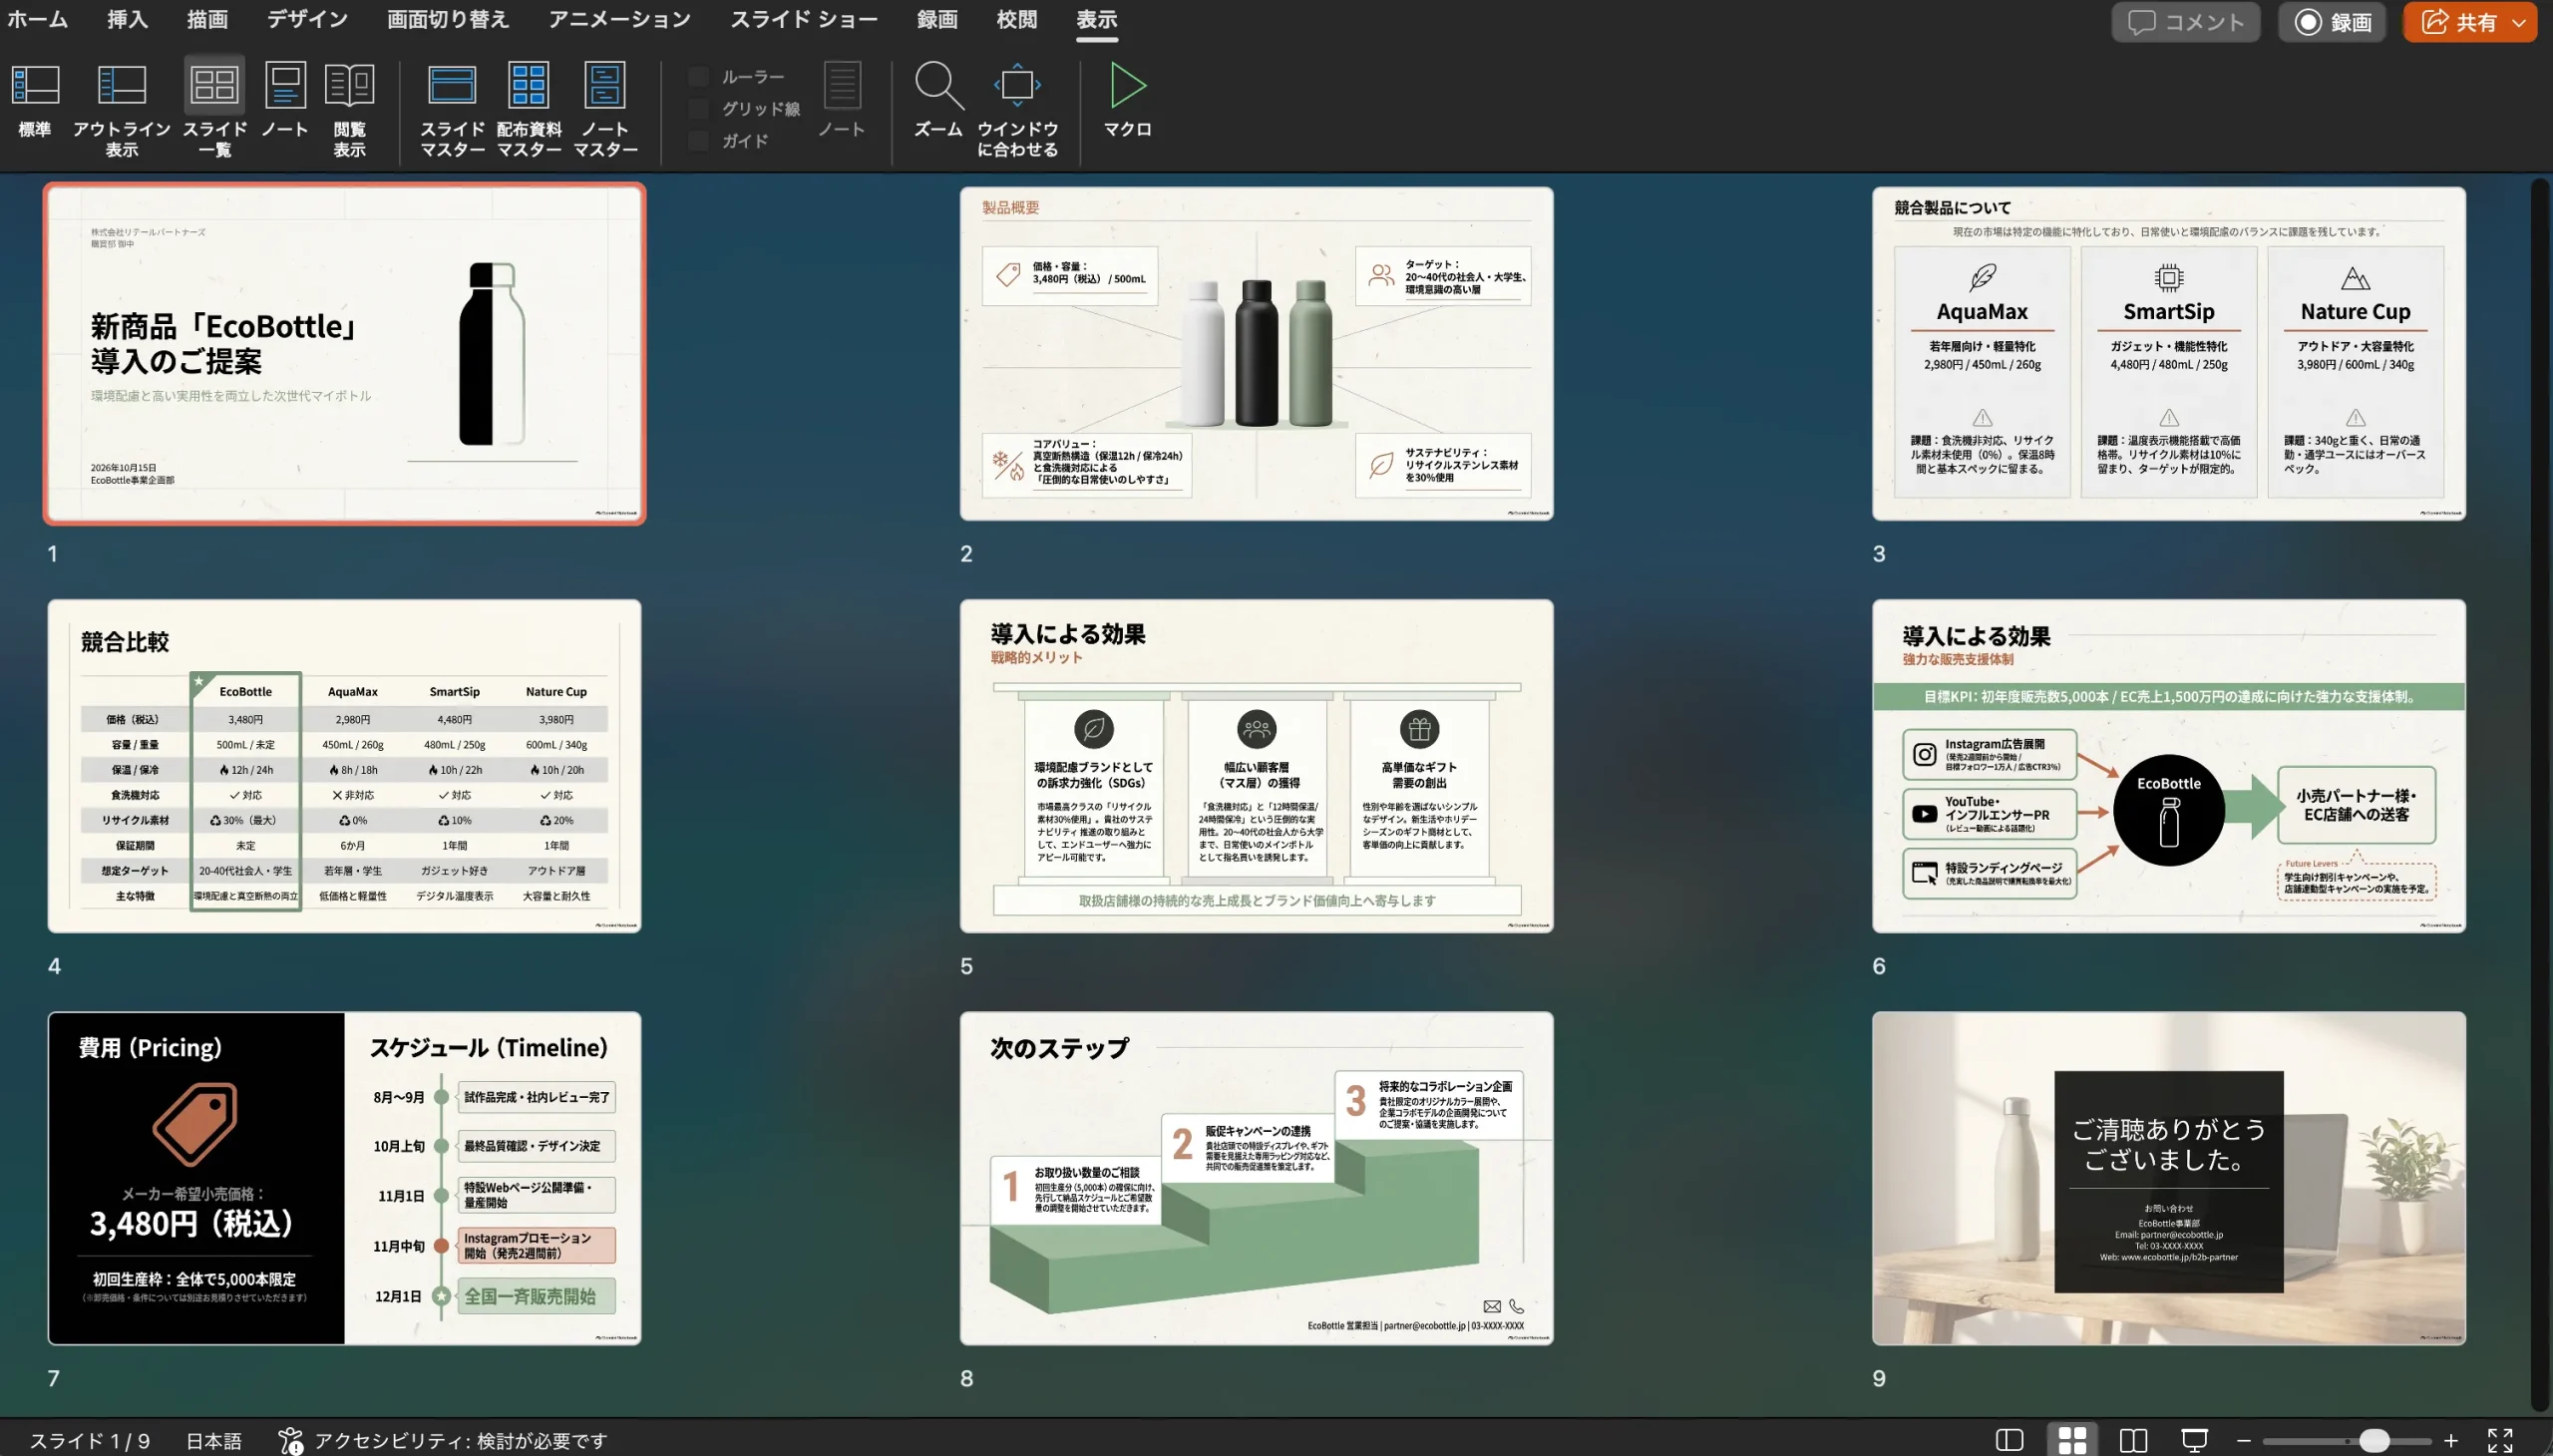Click the vertical scrollbar on right
The height and width of the screenshot is (1456, 2553).
tap(2540, 793)
